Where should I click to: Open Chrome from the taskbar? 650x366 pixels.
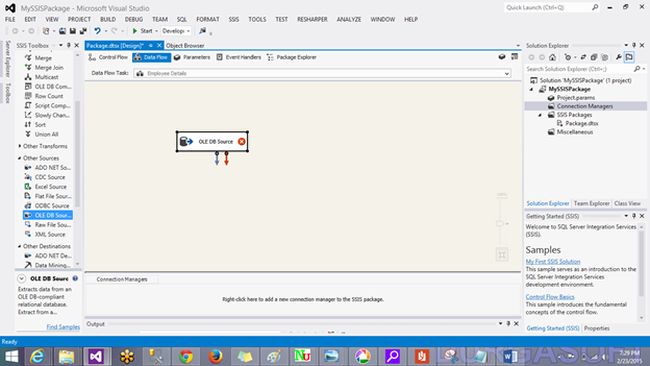(x=186, y=356)
